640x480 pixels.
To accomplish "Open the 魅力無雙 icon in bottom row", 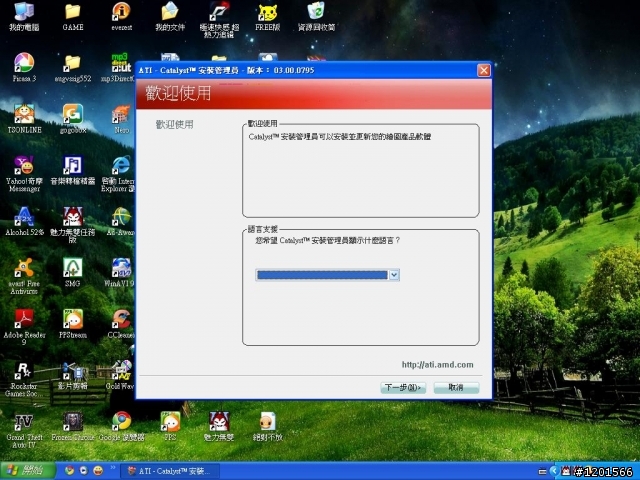I will (219, 427).
